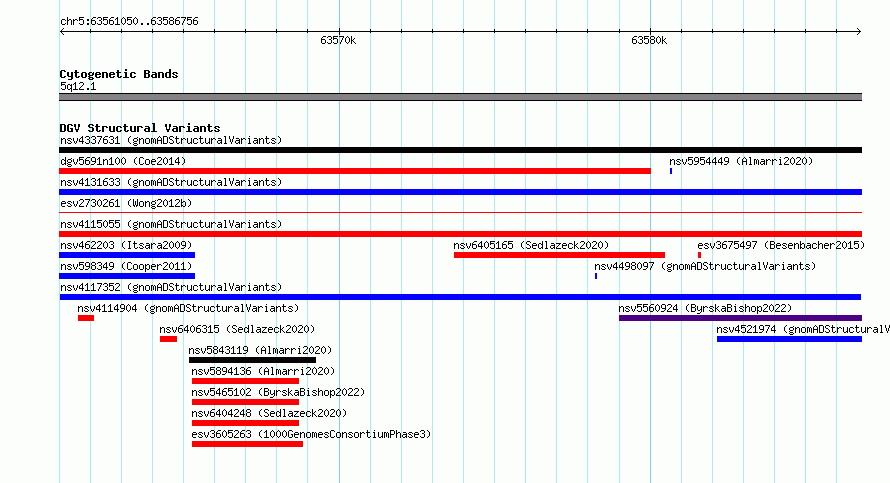Click the tiny blue nsv5954449 marker
Image resolution: width=890 pixels, height=483 pixels.
[x=671, y=171]
